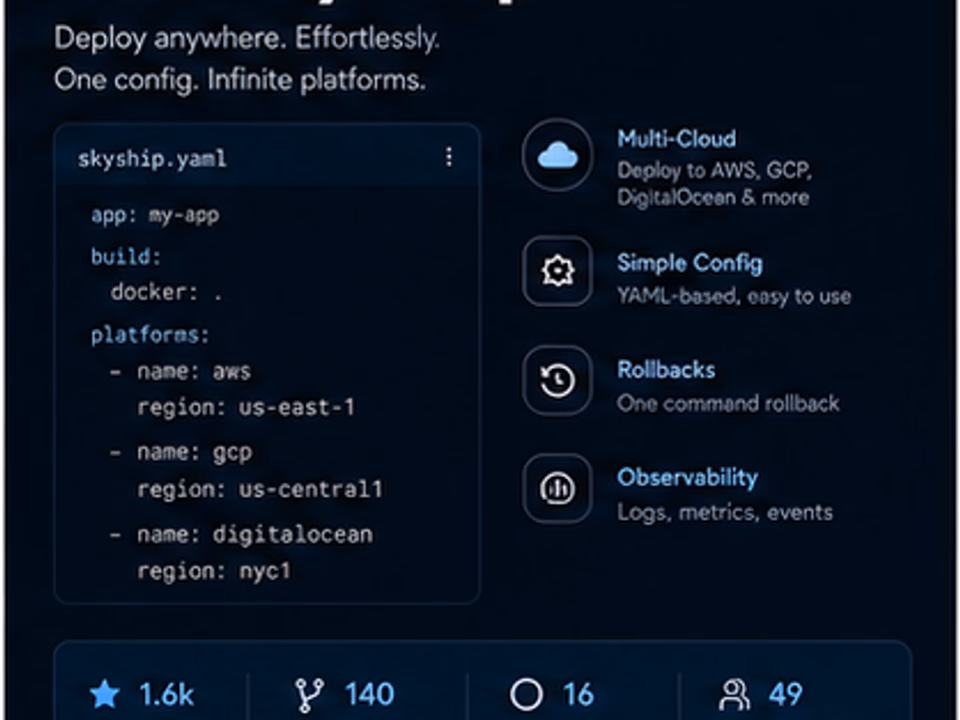Click the "Deploy anywhere. Effortlessly." tagline
This screenshot has height=720, width=960.
pyautogui.click(x=247, y=39)
